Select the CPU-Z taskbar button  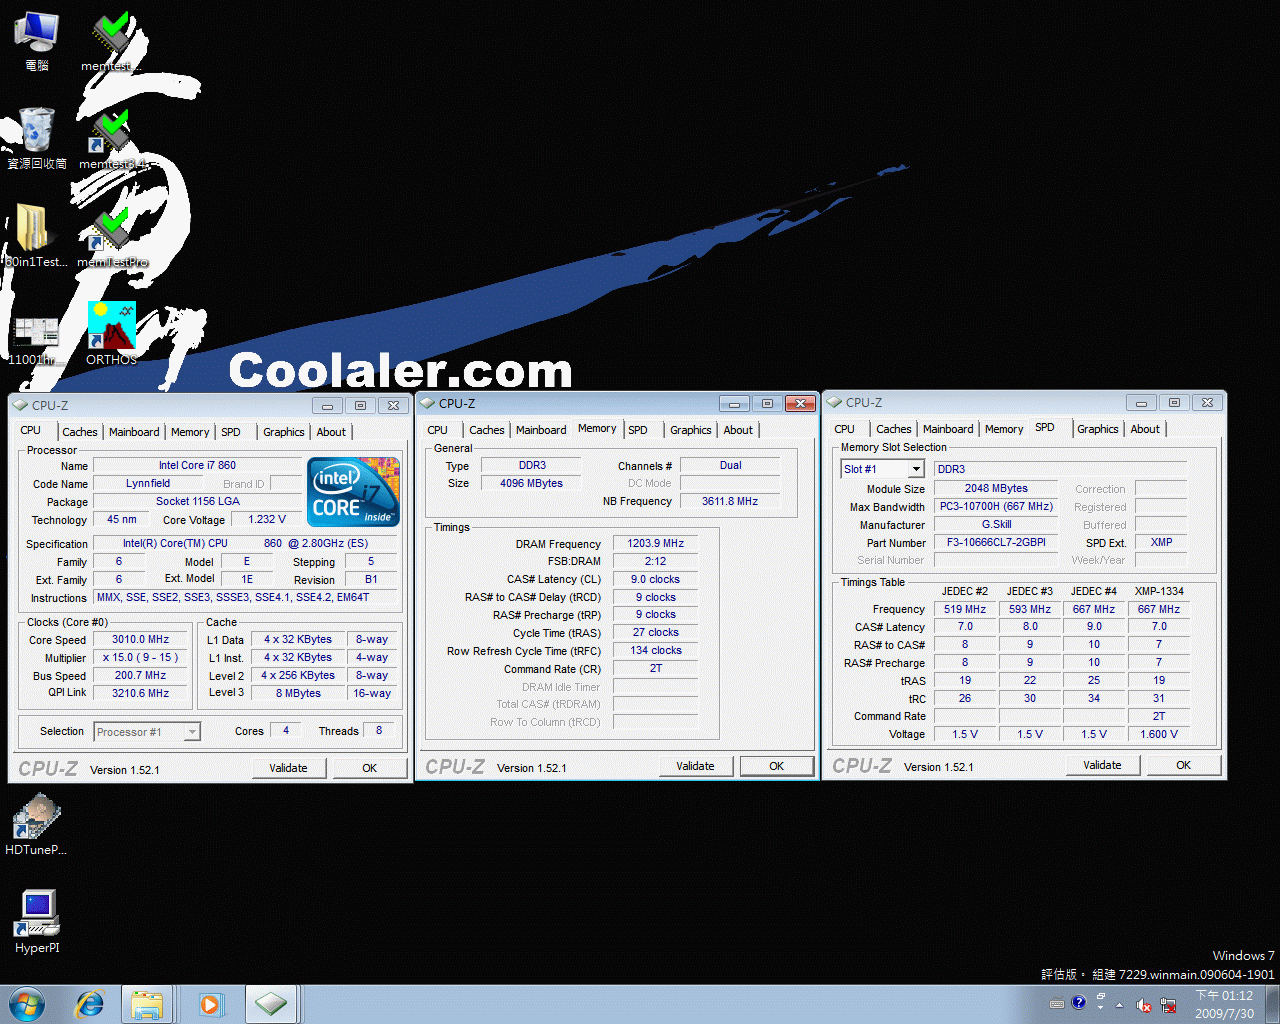pos(270,1004)
